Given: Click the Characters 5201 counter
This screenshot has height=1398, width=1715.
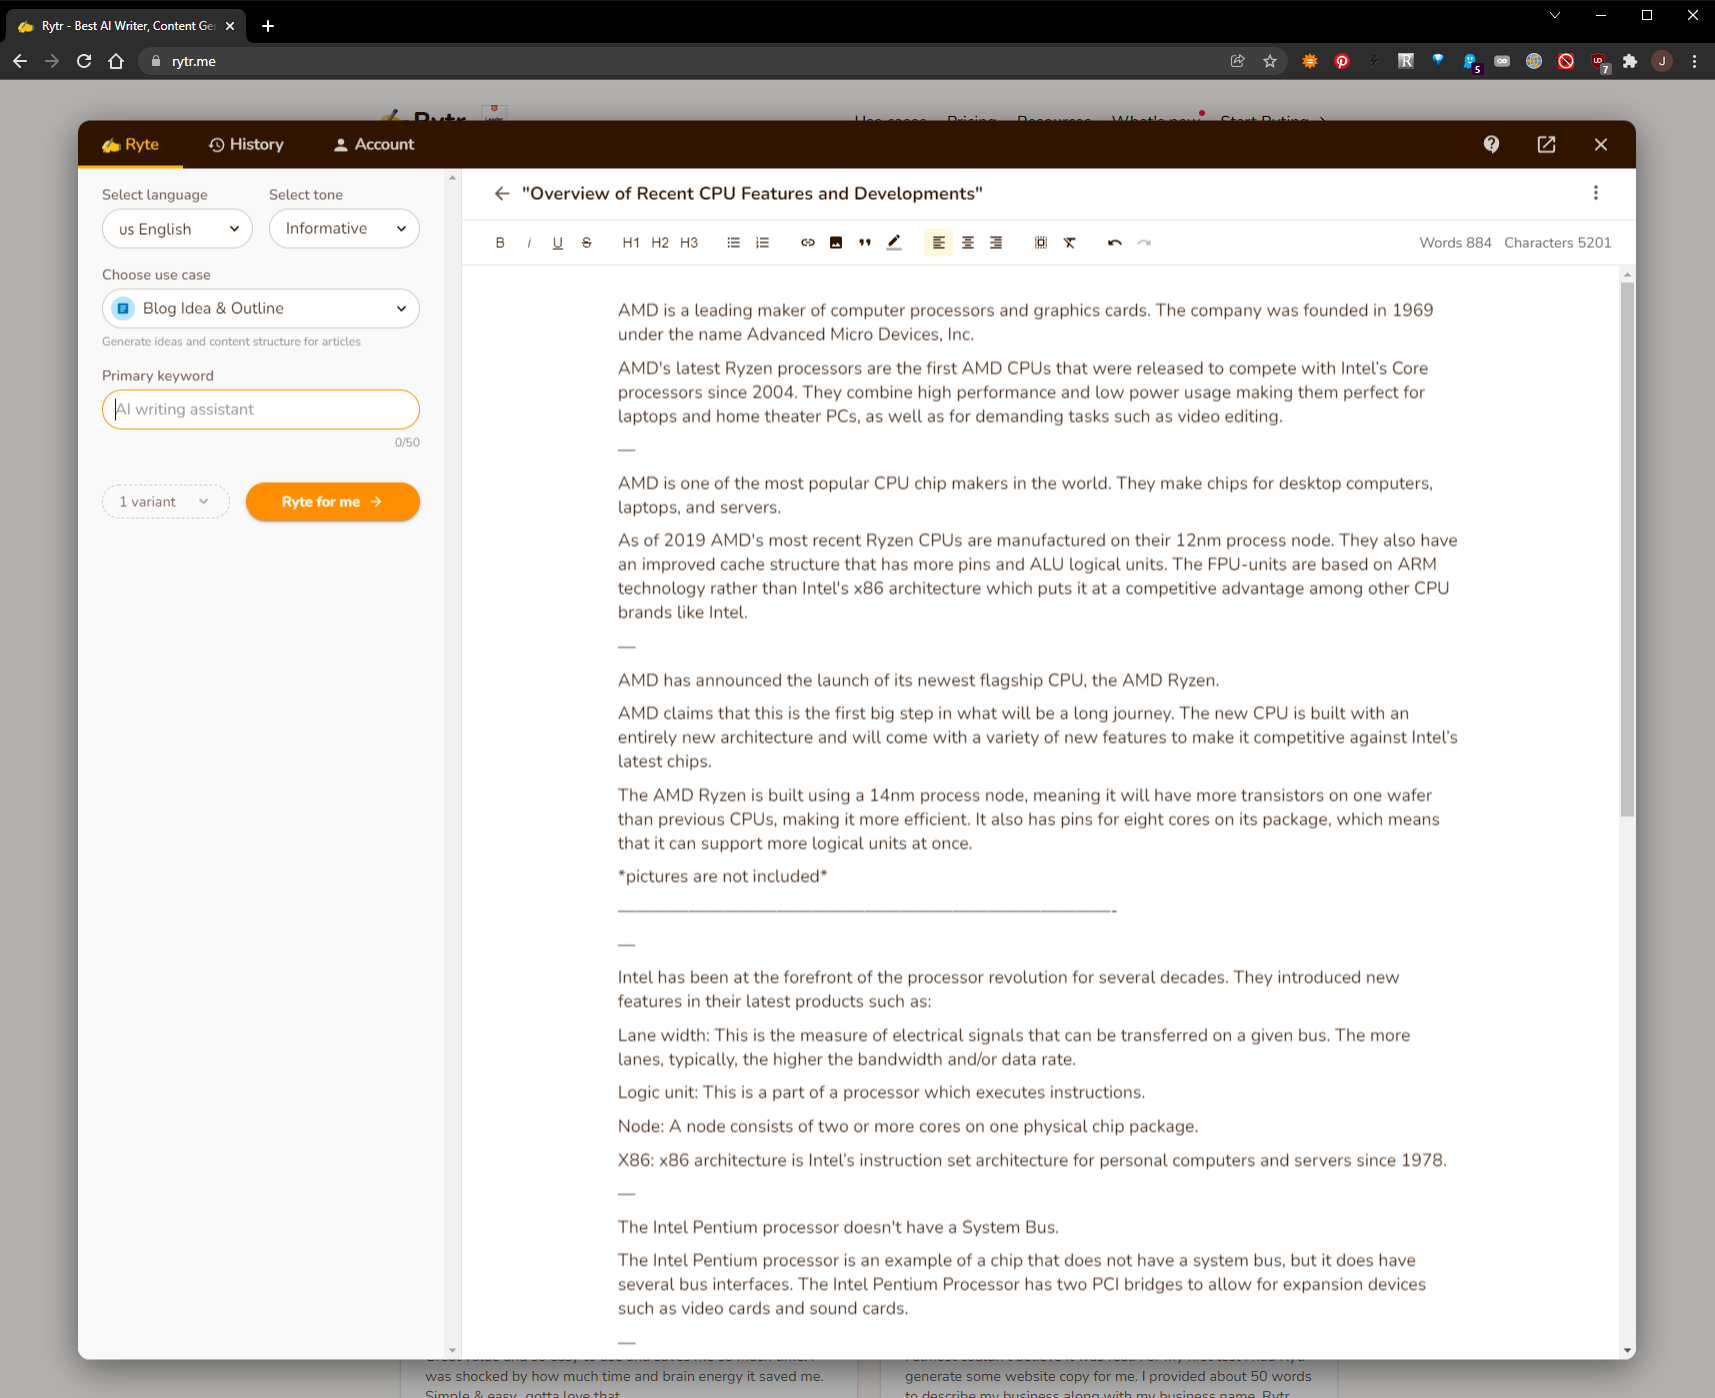Looking at the screenshot, I should (1558, 243).
